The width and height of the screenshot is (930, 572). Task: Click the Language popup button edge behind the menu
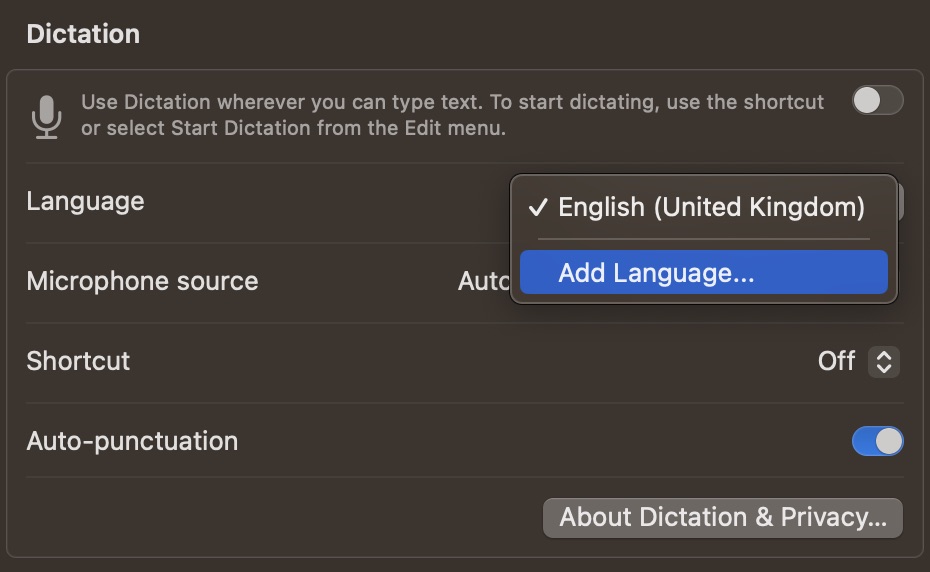point(900,202)
